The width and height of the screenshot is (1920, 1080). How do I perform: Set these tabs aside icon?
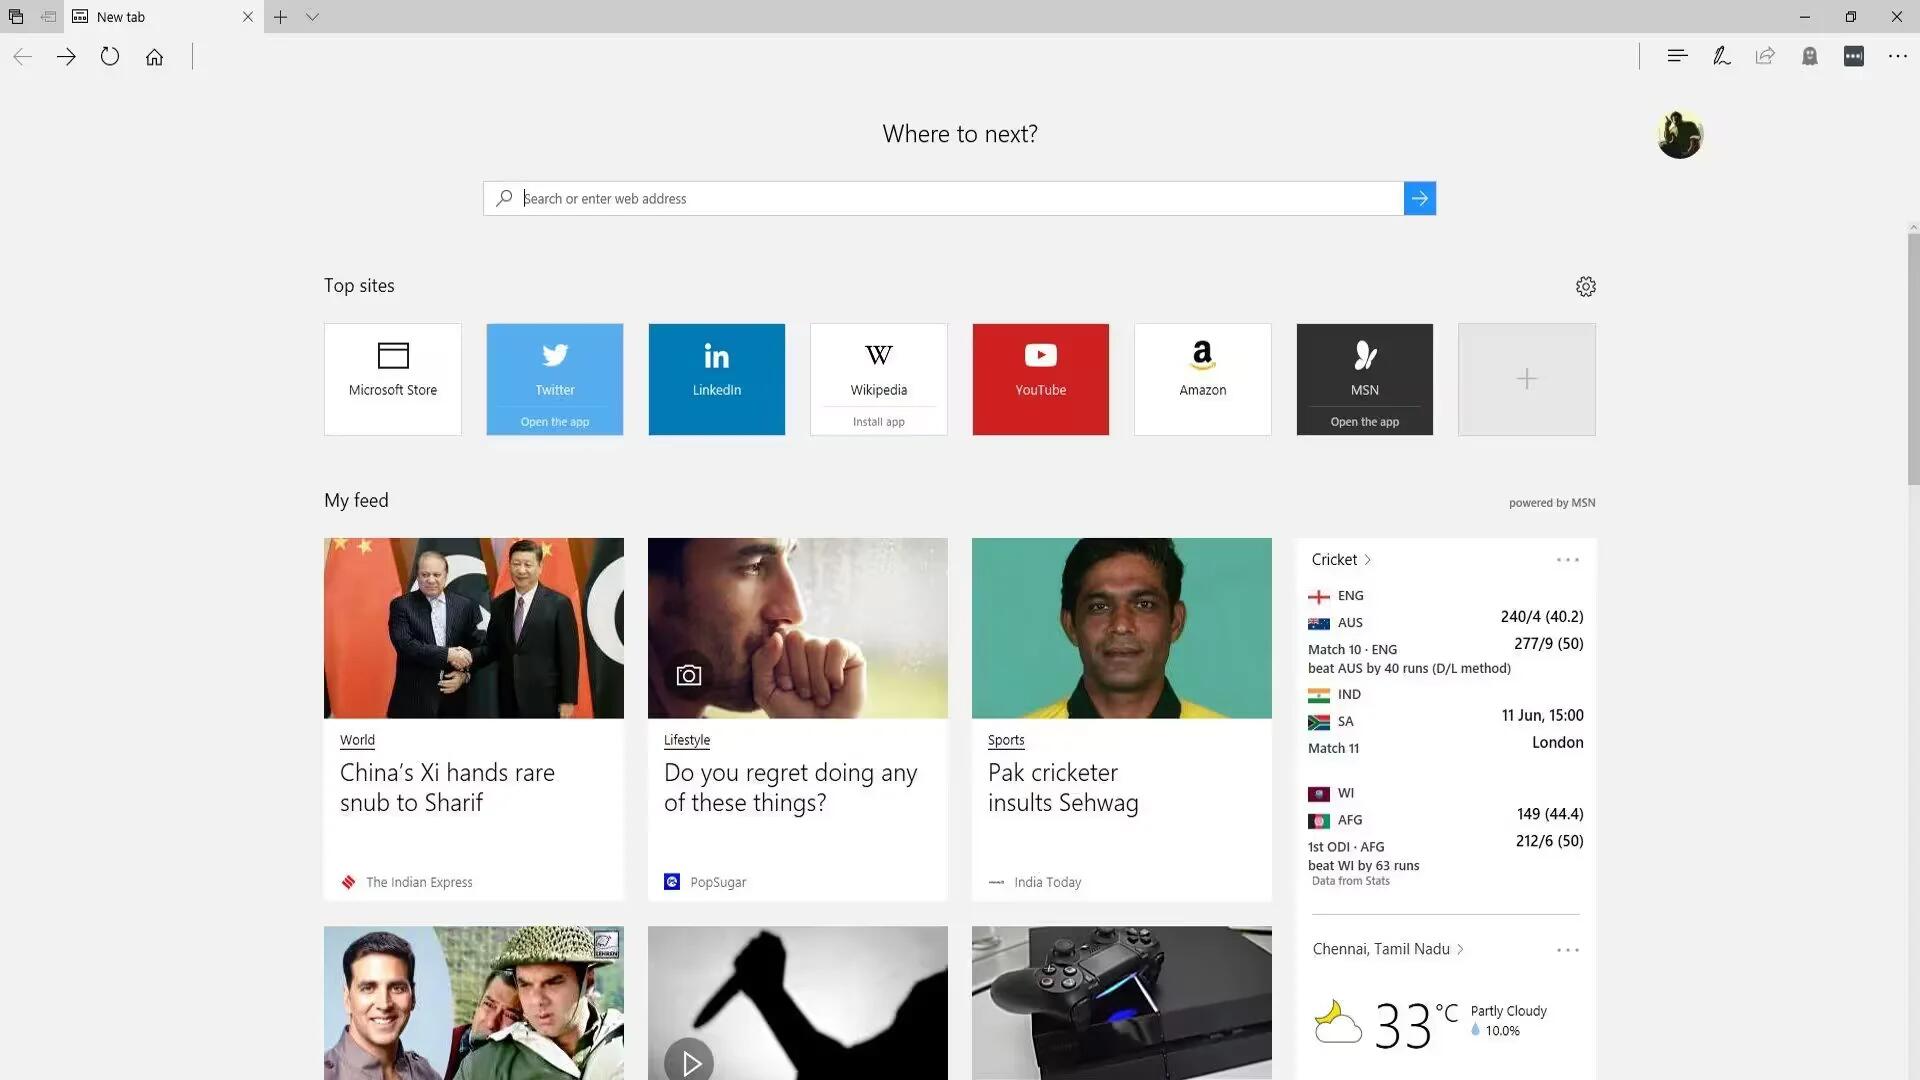48,17
